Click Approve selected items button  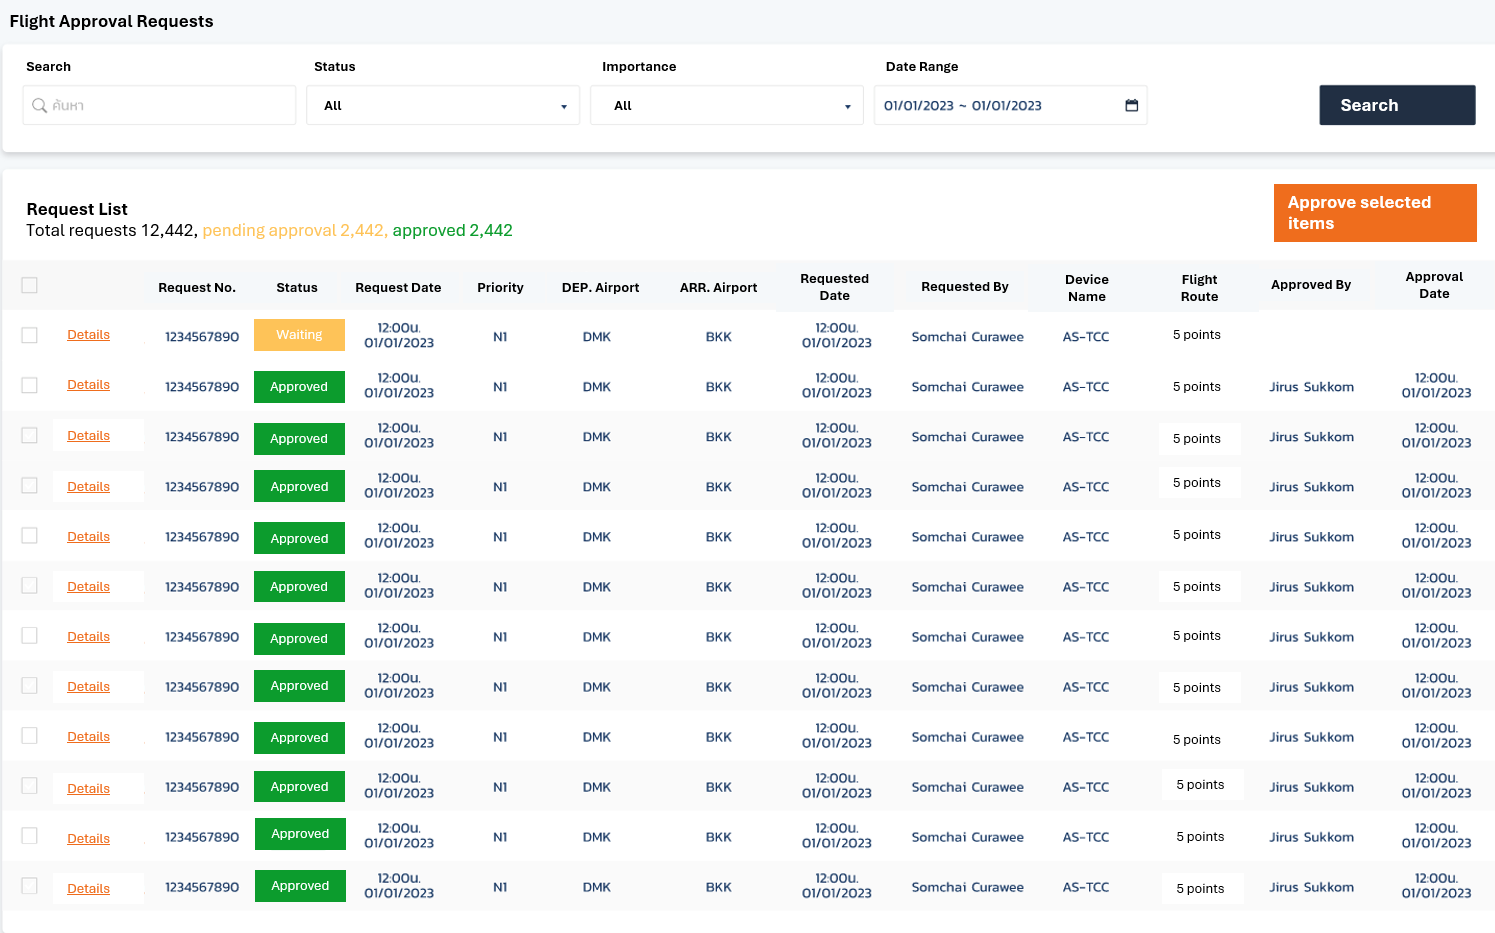coord(1374,213)
